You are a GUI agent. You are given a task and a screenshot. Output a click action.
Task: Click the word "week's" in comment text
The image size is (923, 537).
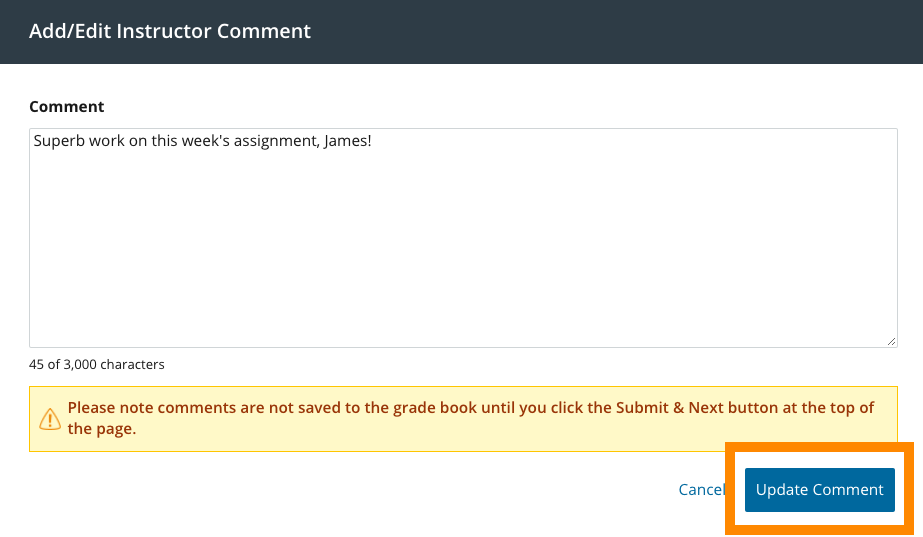(207, 141)
